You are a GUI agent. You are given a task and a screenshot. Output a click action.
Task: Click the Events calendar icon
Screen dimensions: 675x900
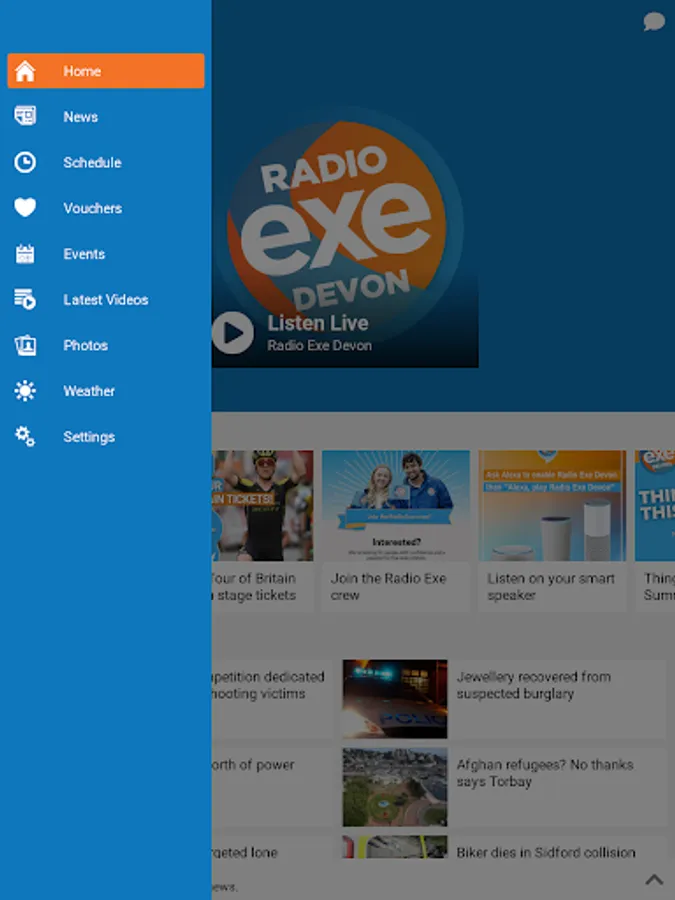pos(25,253)
